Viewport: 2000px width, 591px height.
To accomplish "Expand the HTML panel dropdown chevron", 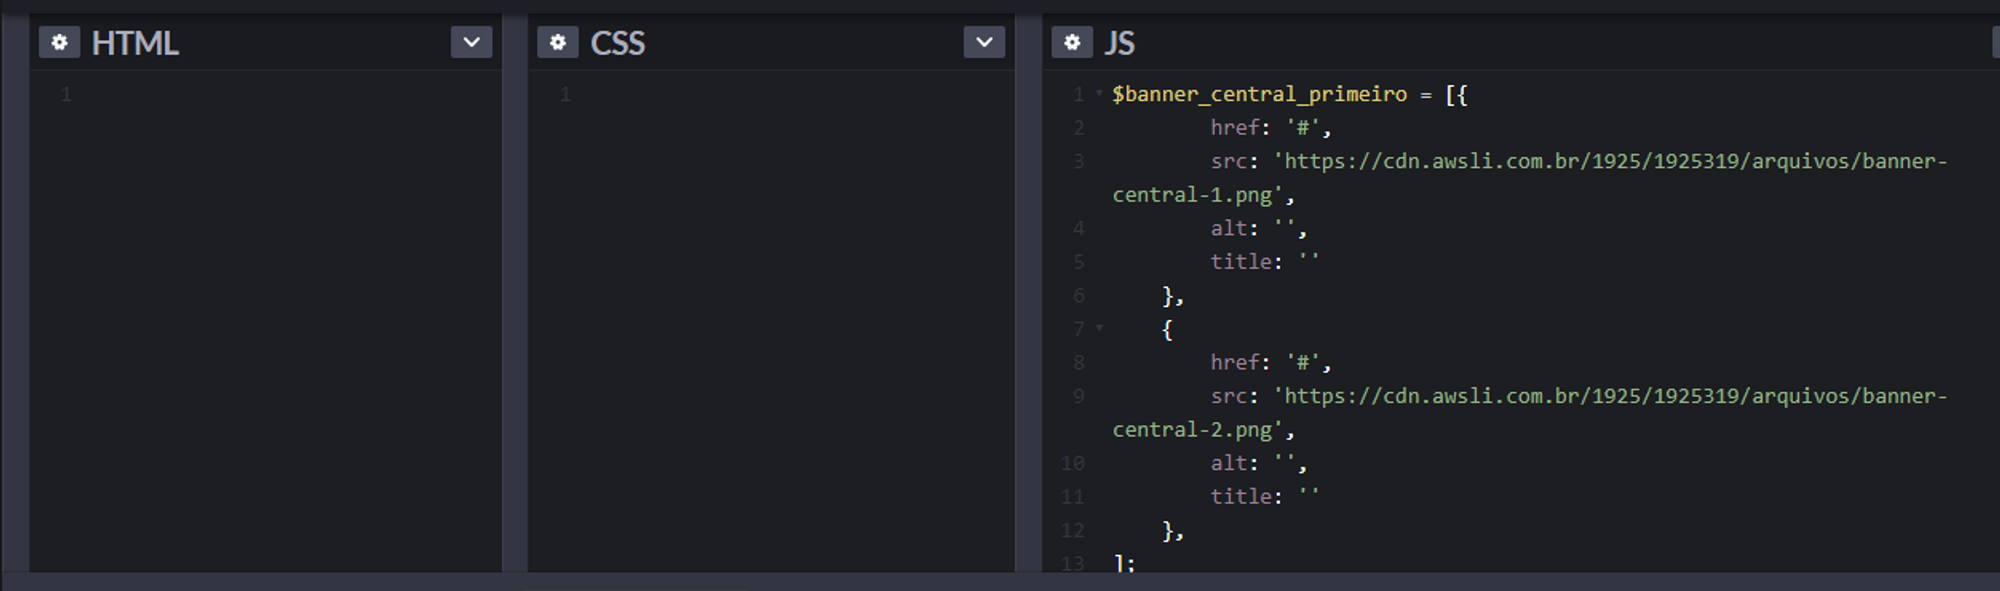I will 471,43.
